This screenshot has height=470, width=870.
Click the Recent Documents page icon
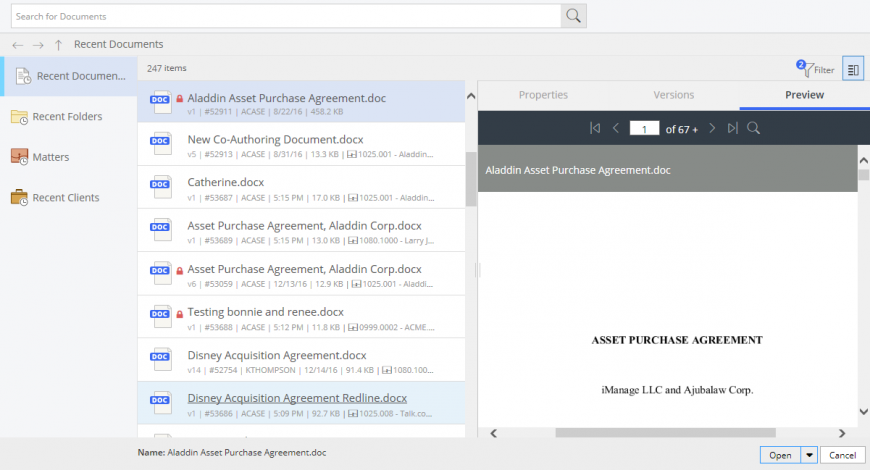point(23,76)
